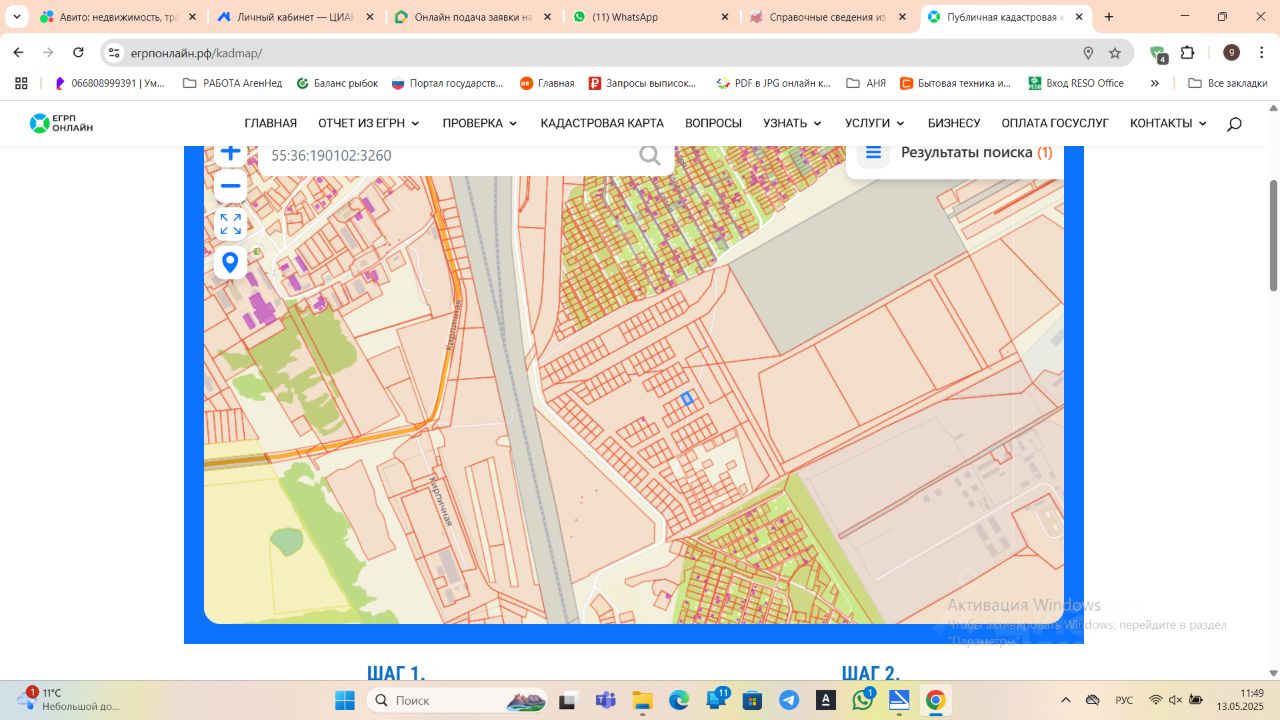1280x720 pixels.
Task: Click location permission icon in address bar
Action: point(1088,53)
